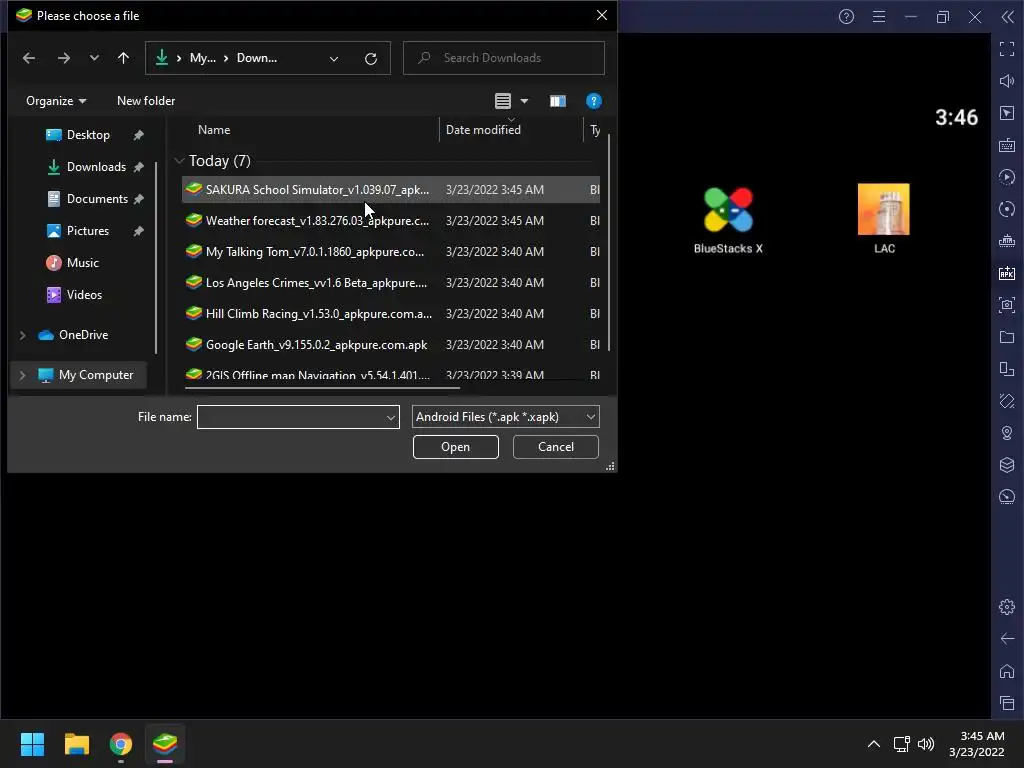Take a screenshot using sidebar camera icon

click(x=1006, y=305)
